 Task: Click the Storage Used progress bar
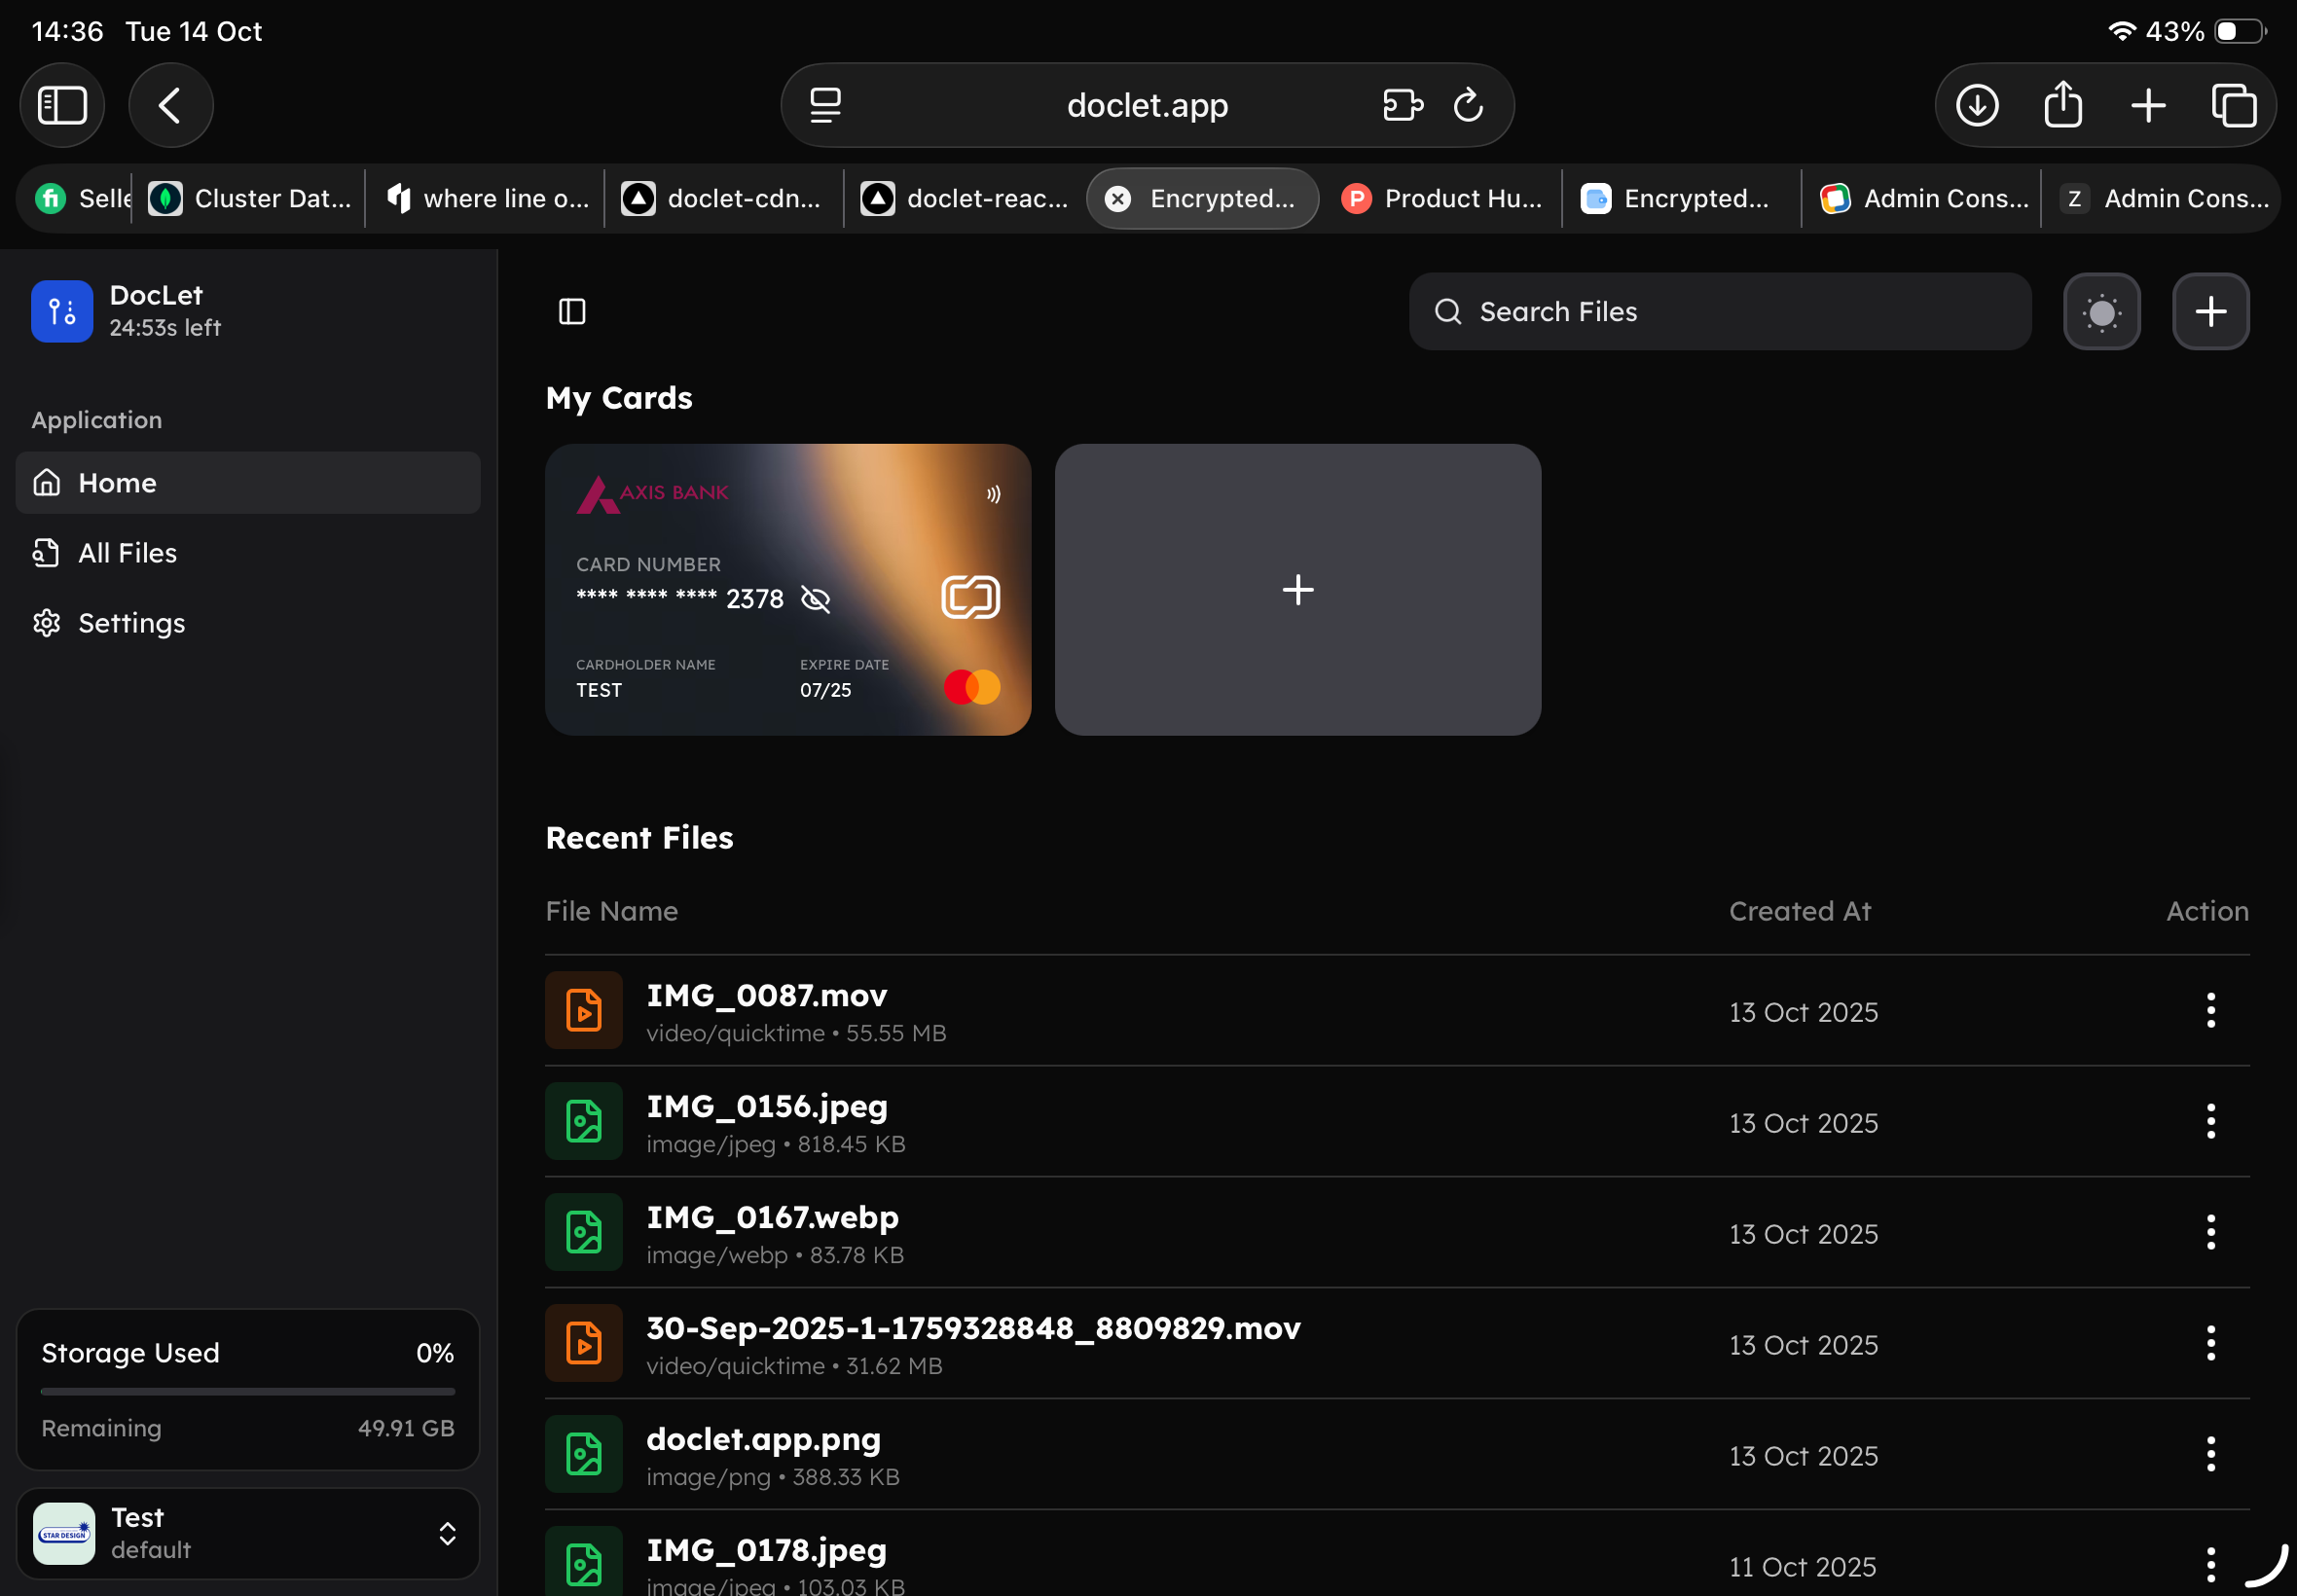point(247,1391)
